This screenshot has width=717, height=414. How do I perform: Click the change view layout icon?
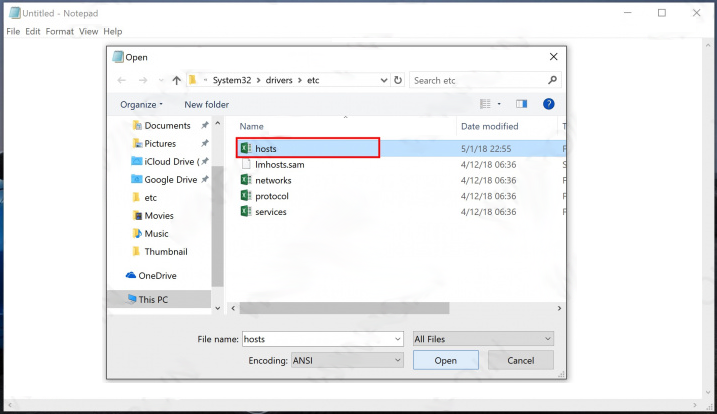485,104
